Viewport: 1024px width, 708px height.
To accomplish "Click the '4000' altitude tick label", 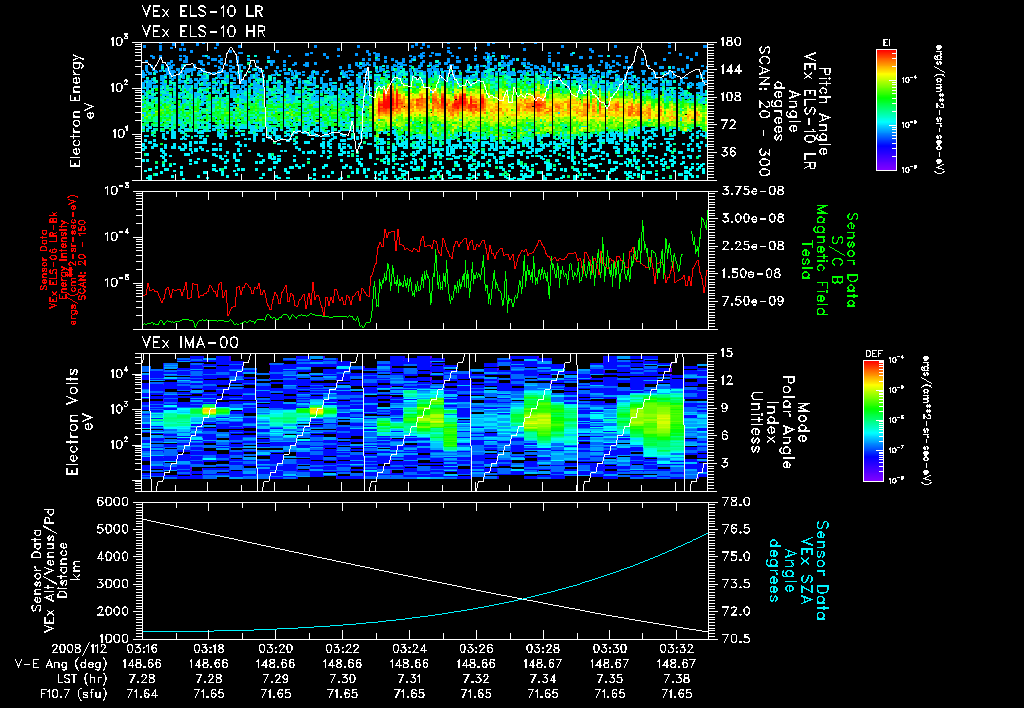I will (x=112, y=556).
